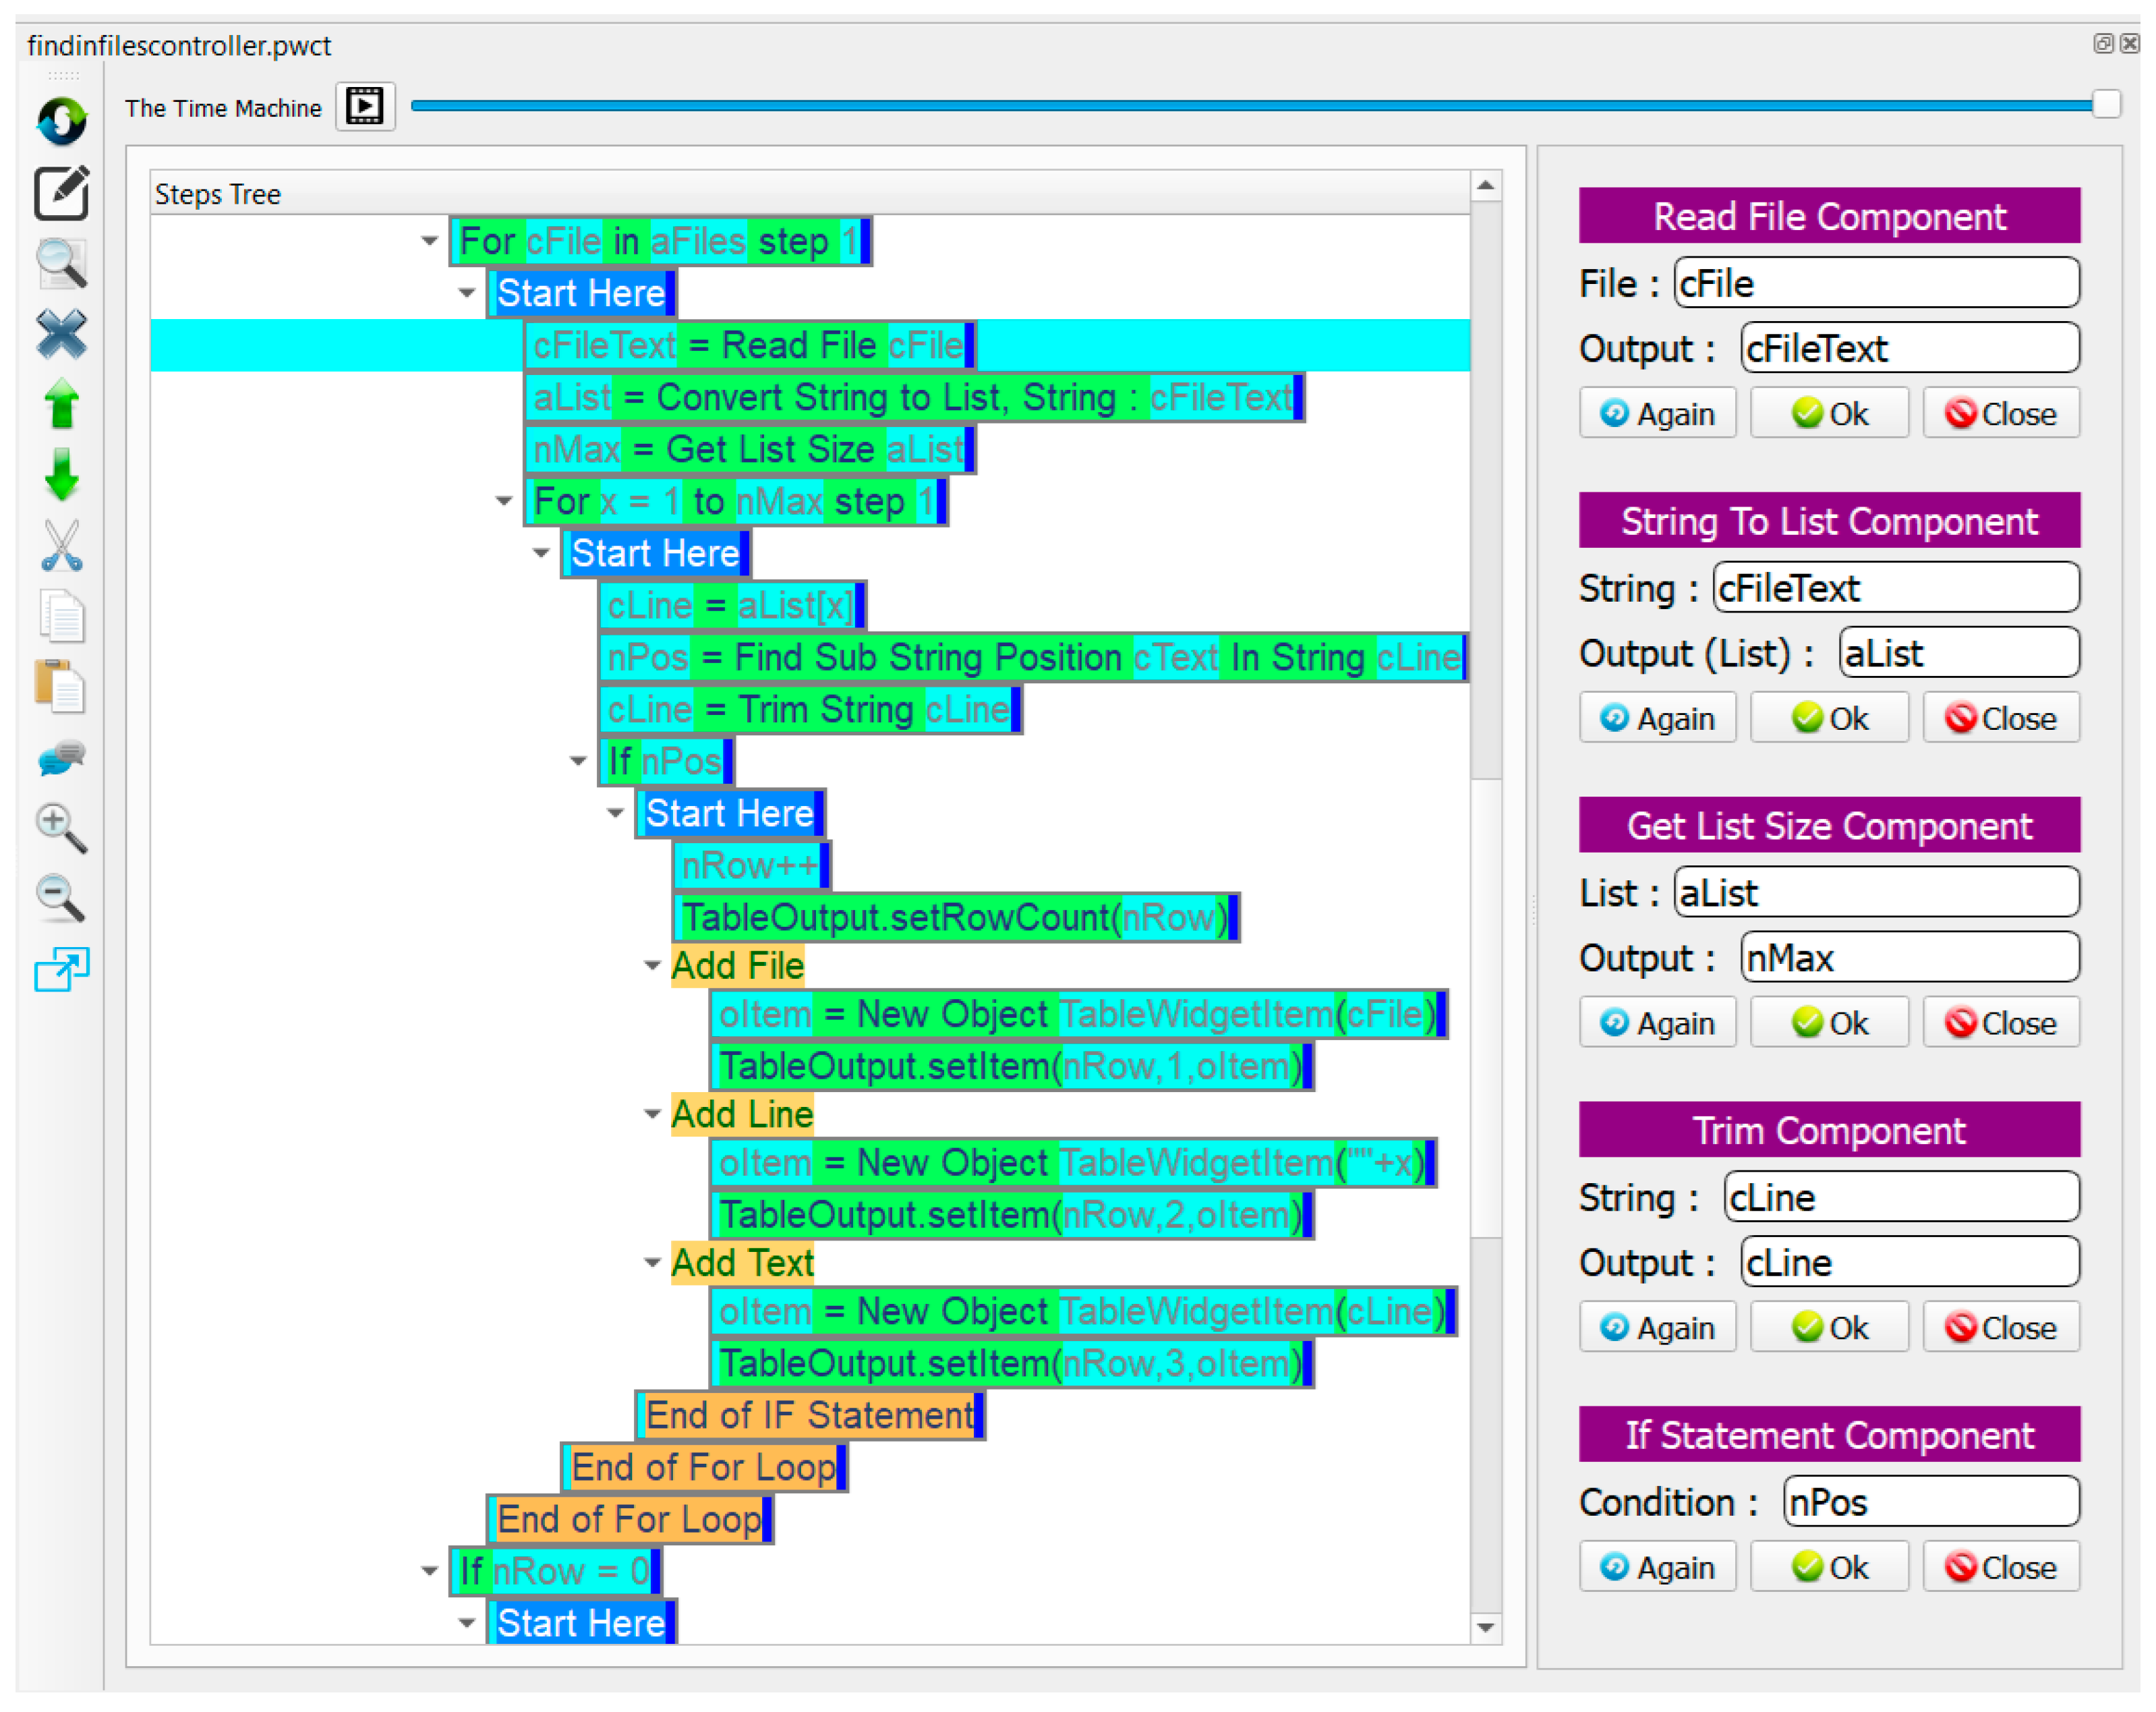The height and width of the screenshot is (1712, 2156).
Task: Click the scissors cut icon
Action: tap(62, 546)
